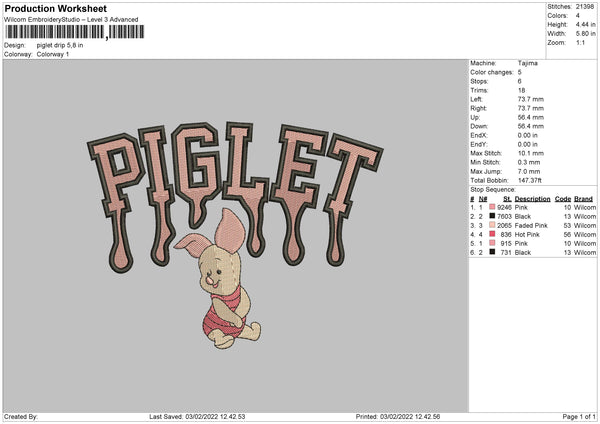This screenshot has width=600, height=424.
Task: Click the min stitch value '0.3 mm'
Action: (529, 162)
